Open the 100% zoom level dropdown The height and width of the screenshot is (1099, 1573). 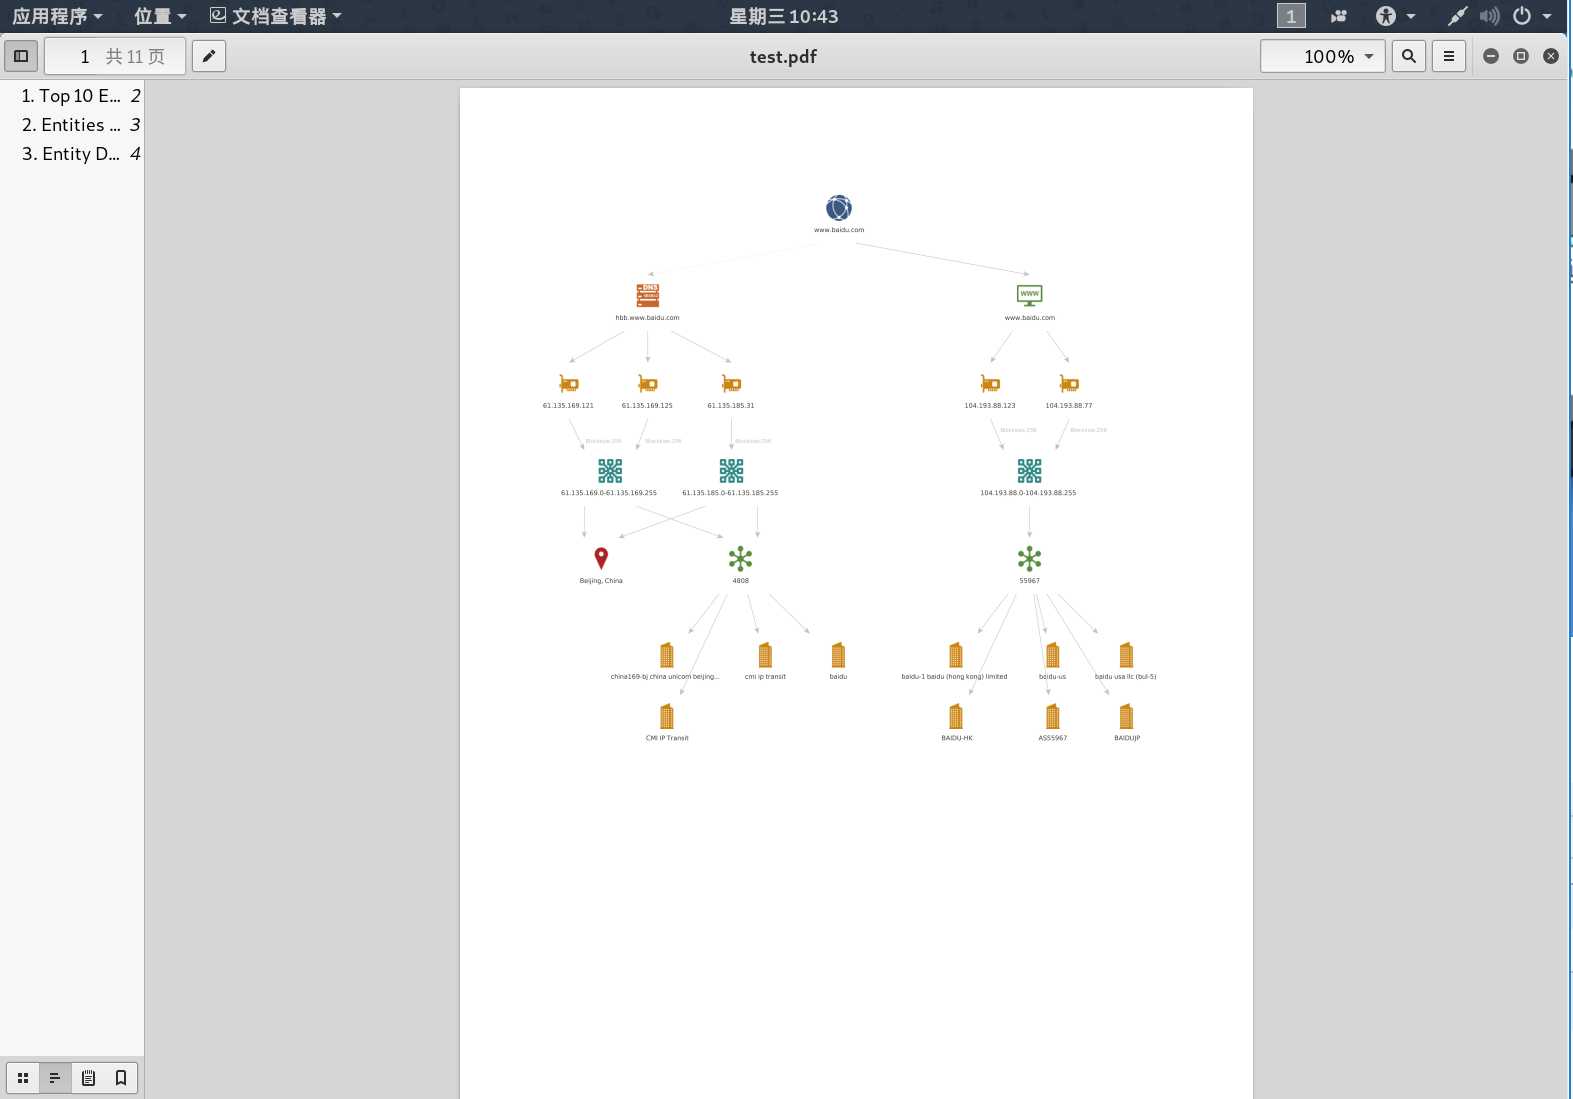pyautogui.click(x=1323, y=56)
